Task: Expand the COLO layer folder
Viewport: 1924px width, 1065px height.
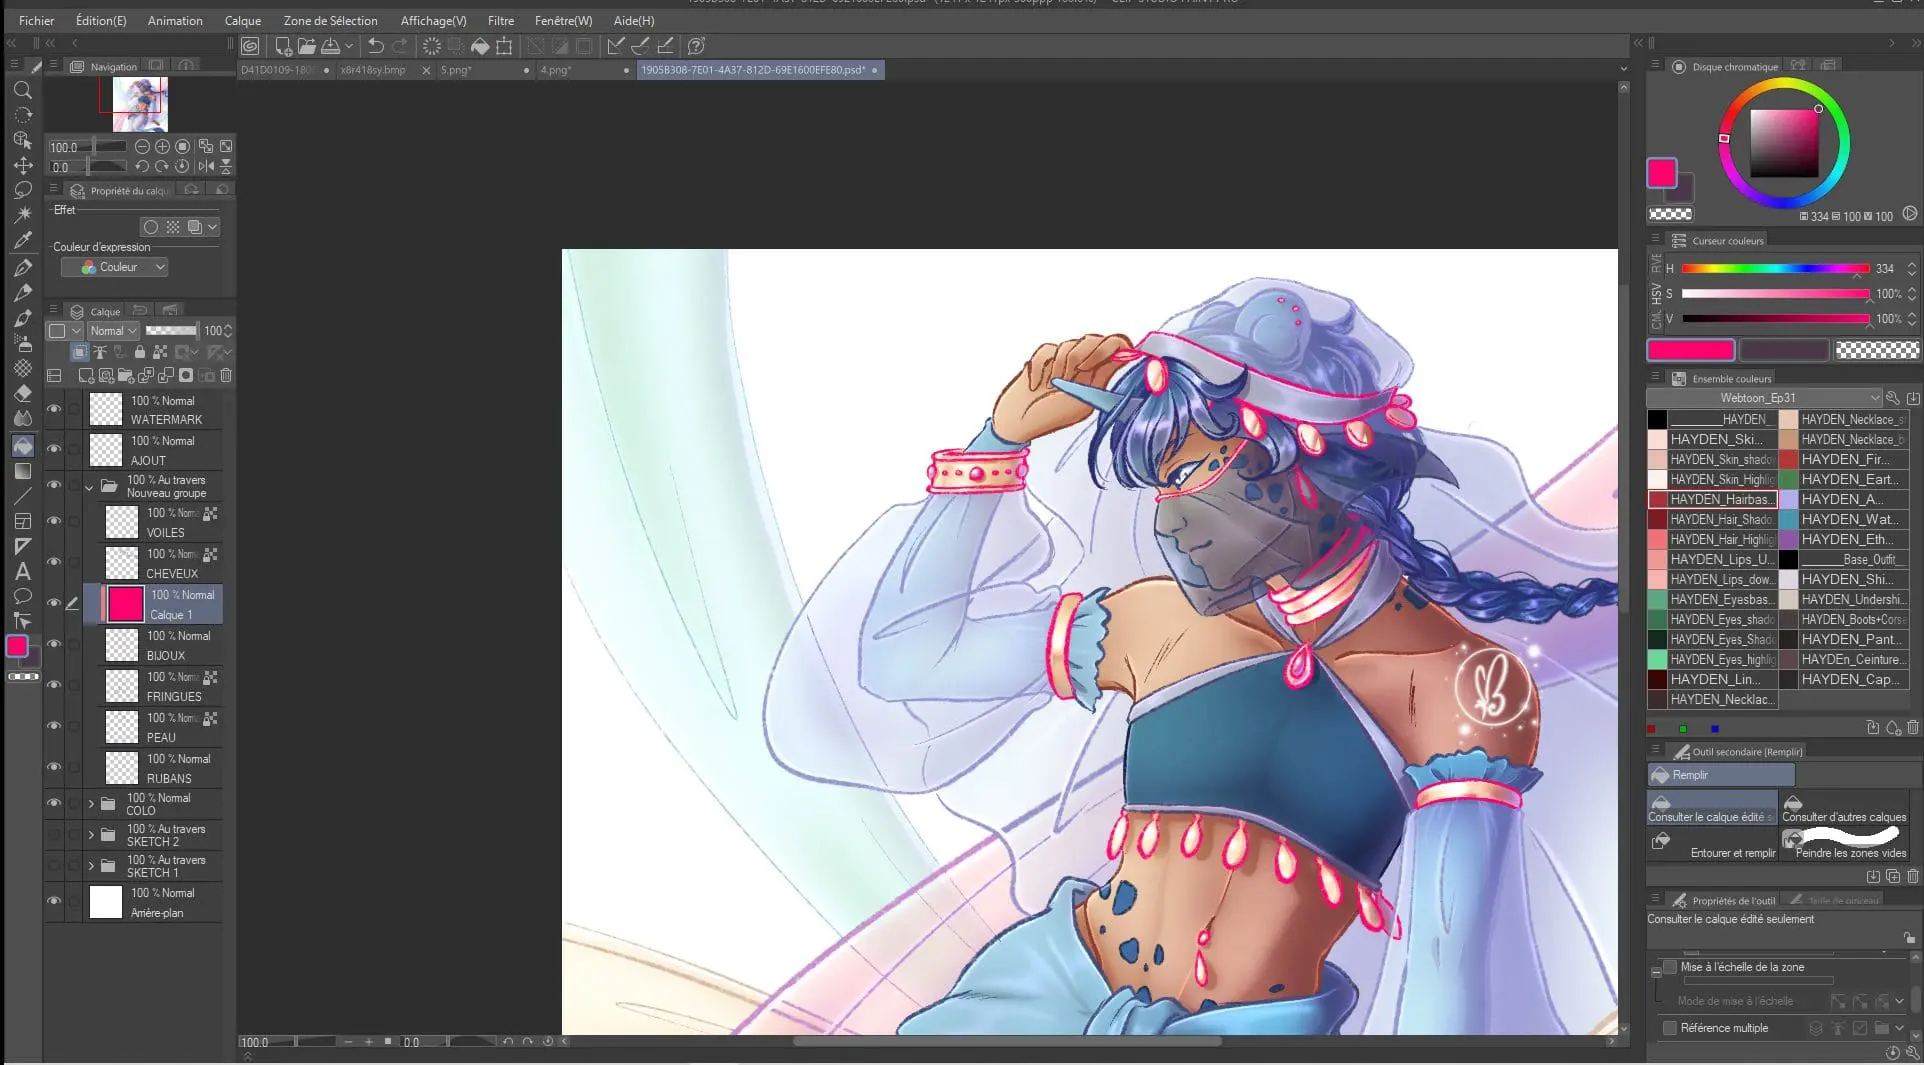Action: 91,804
